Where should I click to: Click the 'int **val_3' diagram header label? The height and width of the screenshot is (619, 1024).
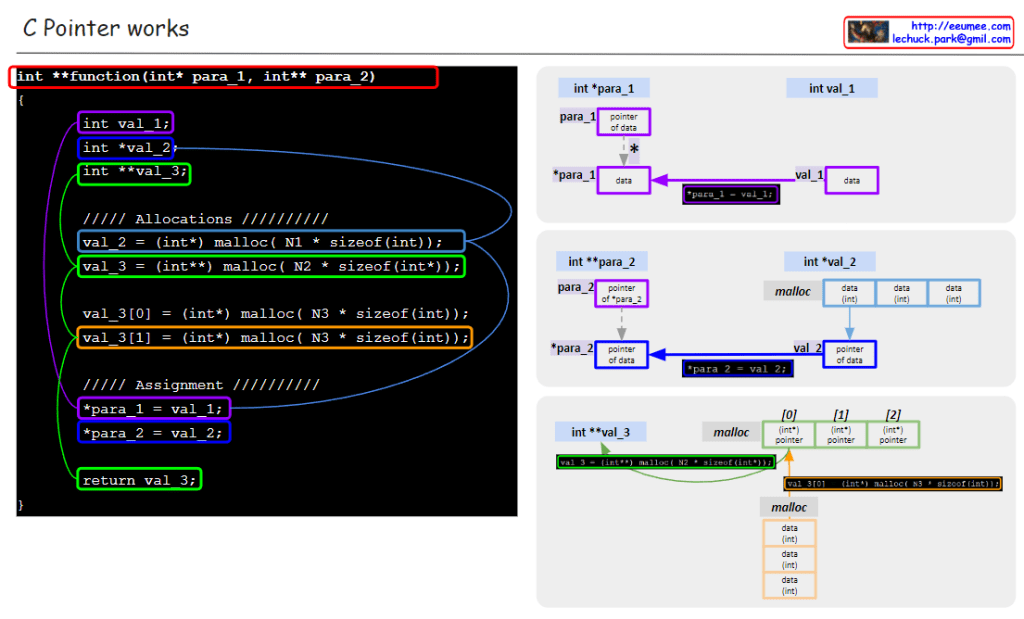pos(600,432)
